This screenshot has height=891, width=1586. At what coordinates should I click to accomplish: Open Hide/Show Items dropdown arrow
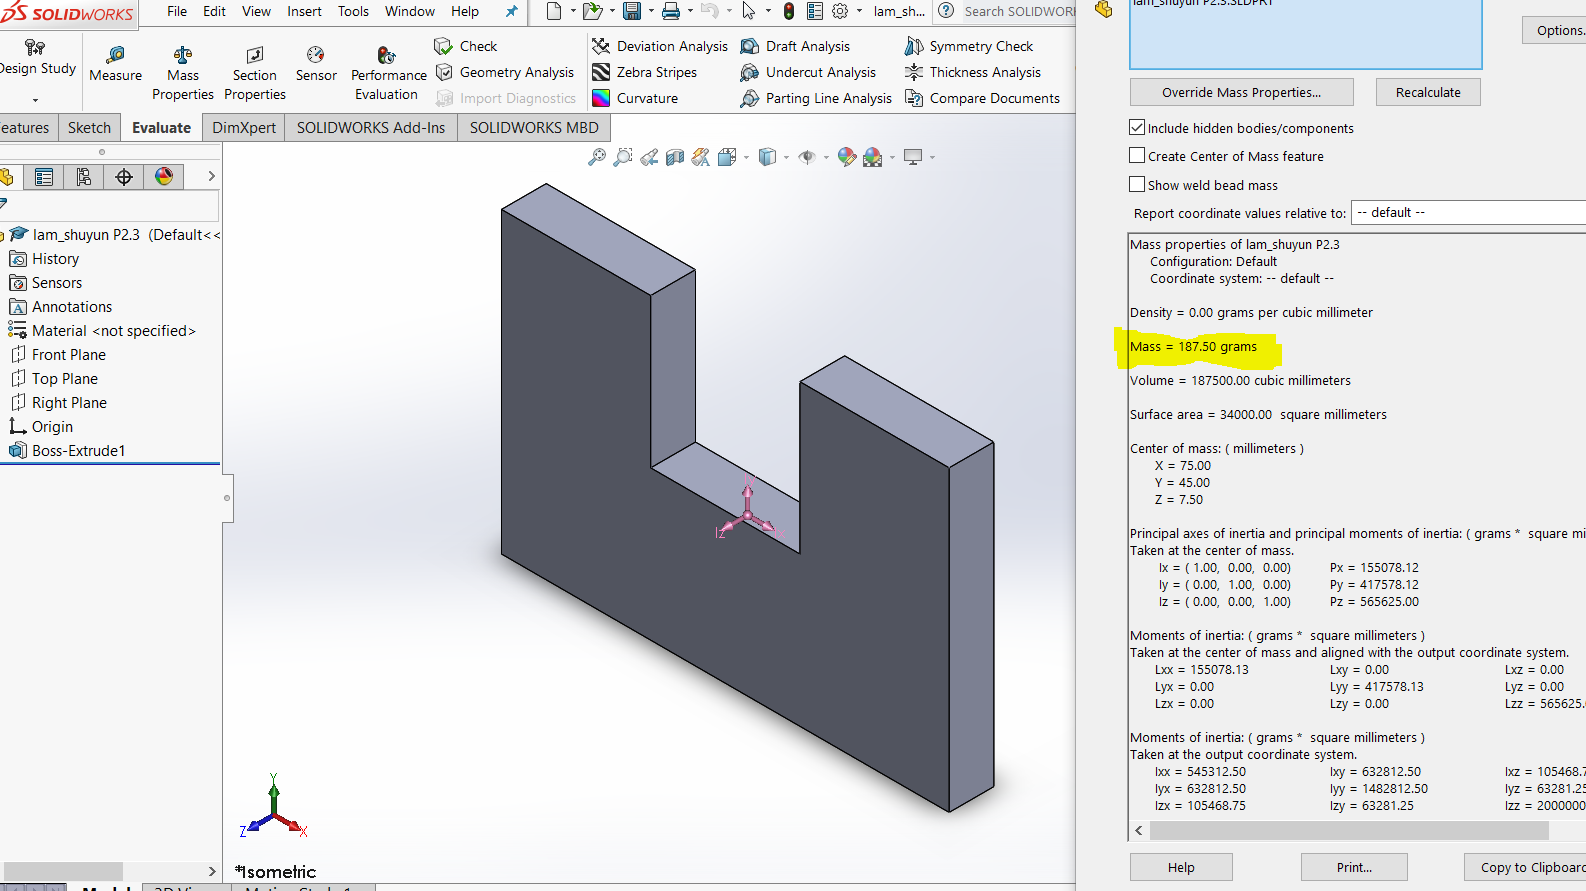tap(826, 157)
